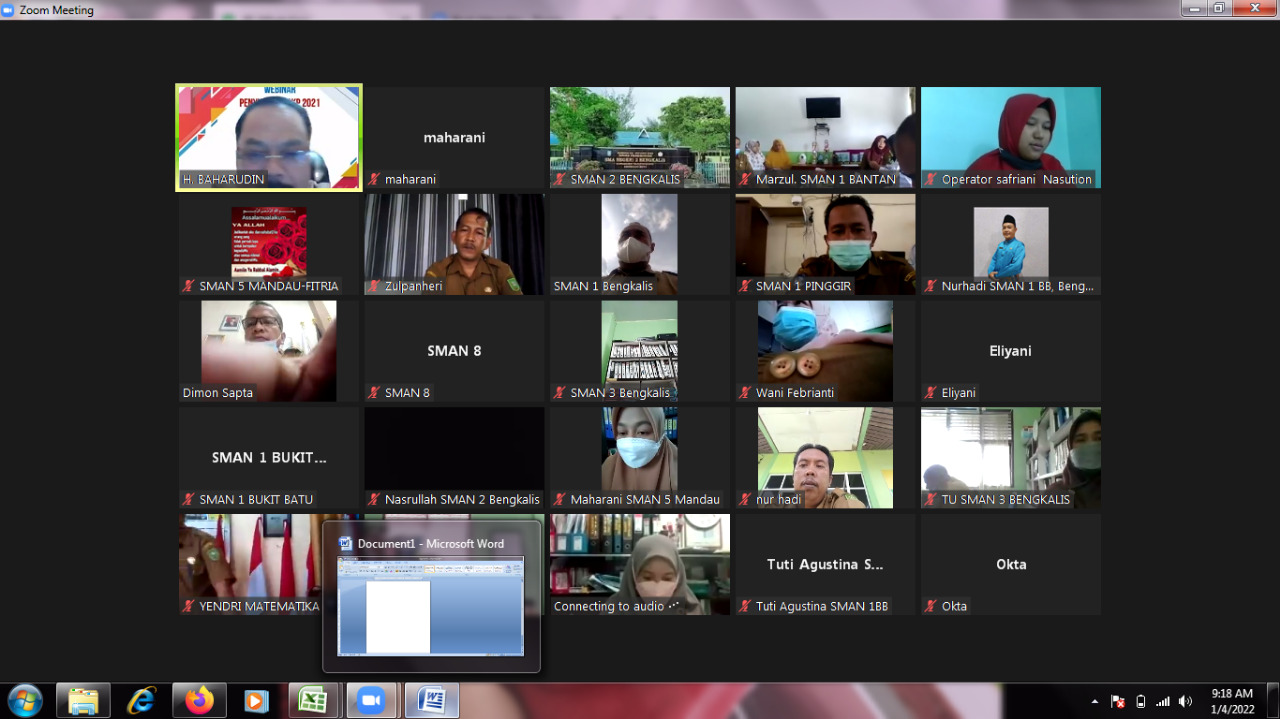The image size is (1280, 719).
Task: Open the clock showing 9:18 AM
Action: 1231,701
